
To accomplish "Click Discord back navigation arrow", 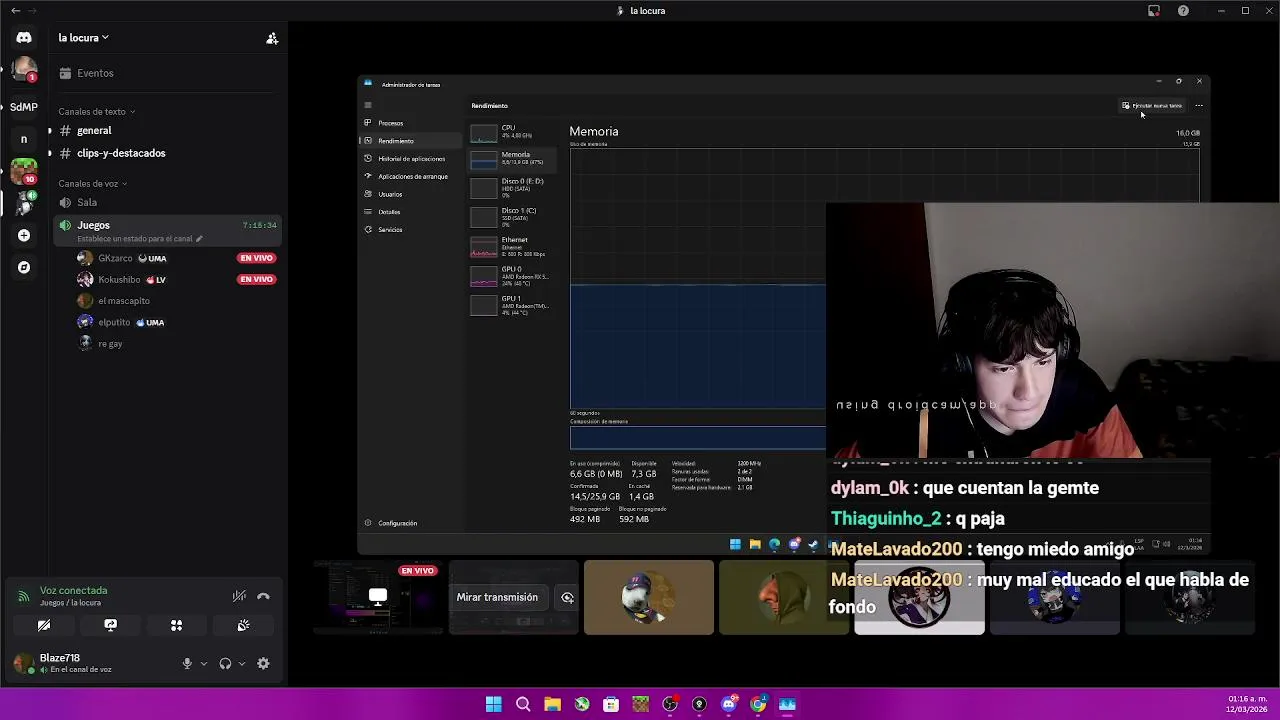I will click(x=15, y=10).
